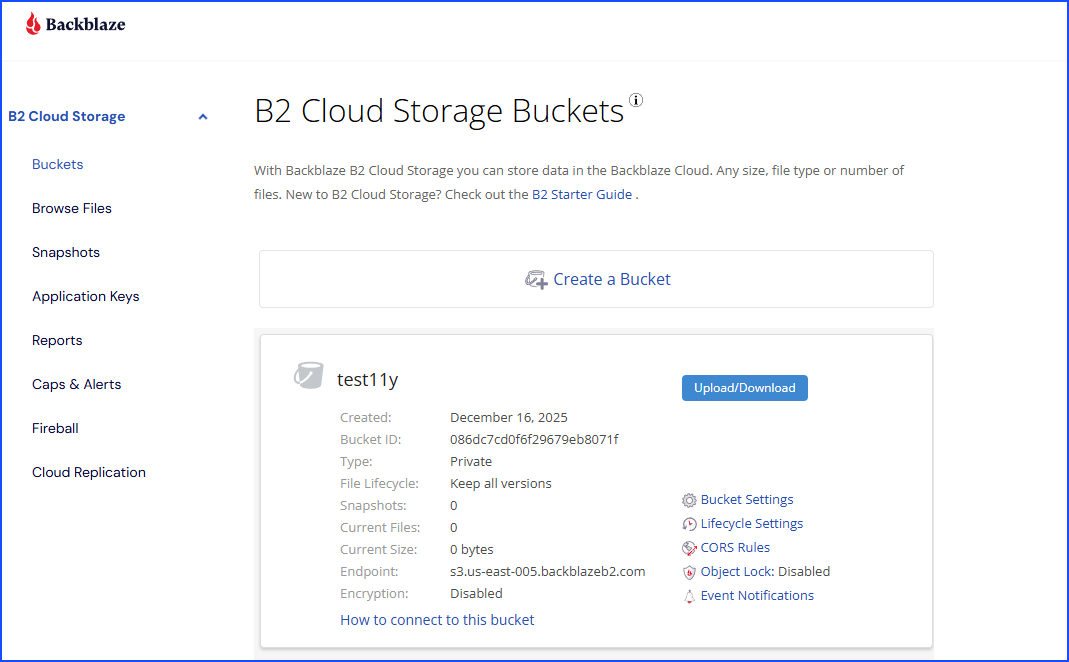Open the Lifecycle Settings link
This screenshot has width=1069, height=662.
751,523
